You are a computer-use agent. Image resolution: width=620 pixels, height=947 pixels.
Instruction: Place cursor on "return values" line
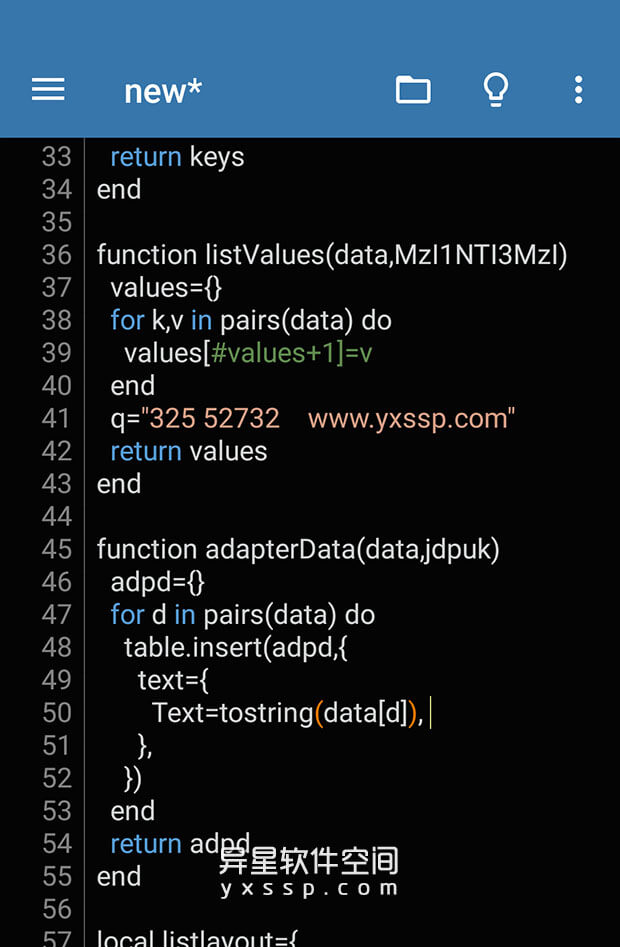[x=189, y=451]
